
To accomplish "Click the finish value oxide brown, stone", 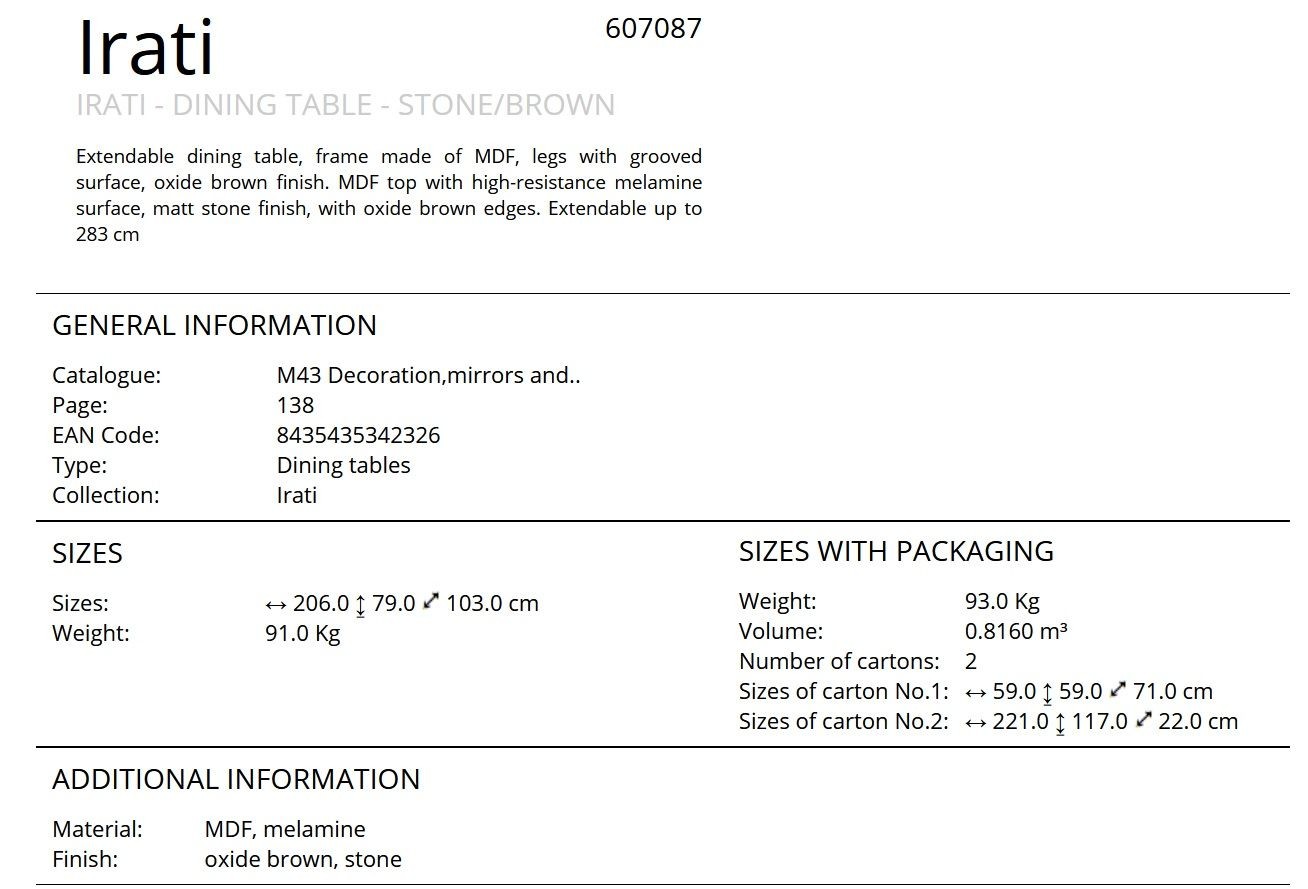I will click(x=303, y=860).
